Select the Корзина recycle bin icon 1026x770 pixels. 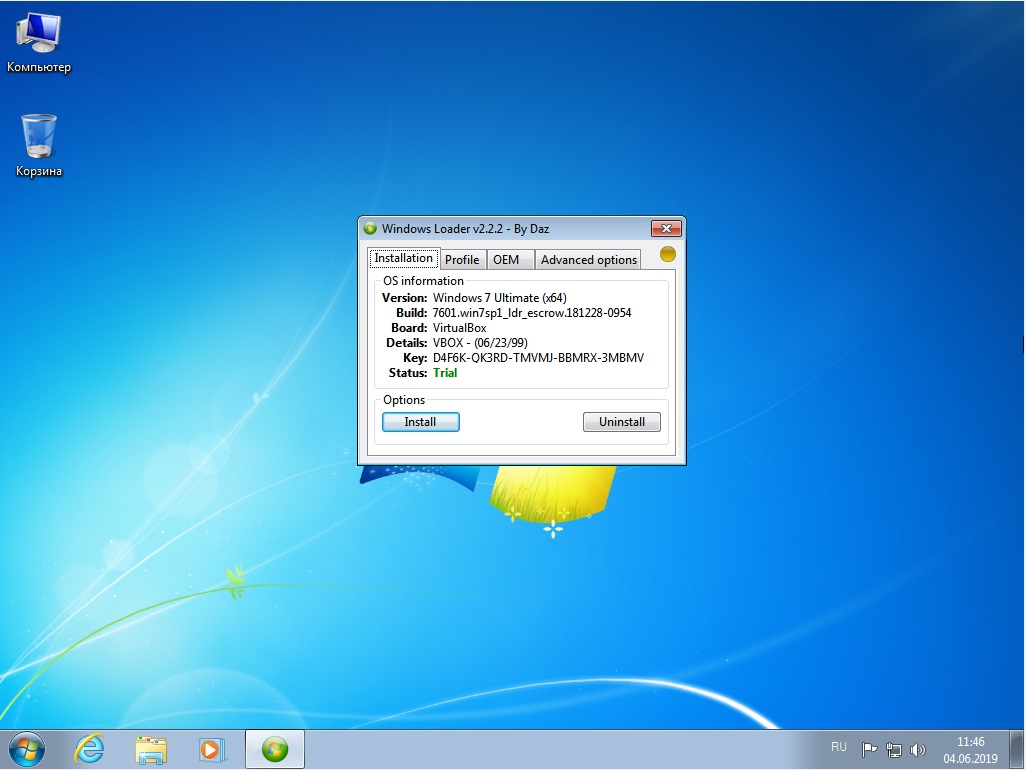tap(39, 144)
